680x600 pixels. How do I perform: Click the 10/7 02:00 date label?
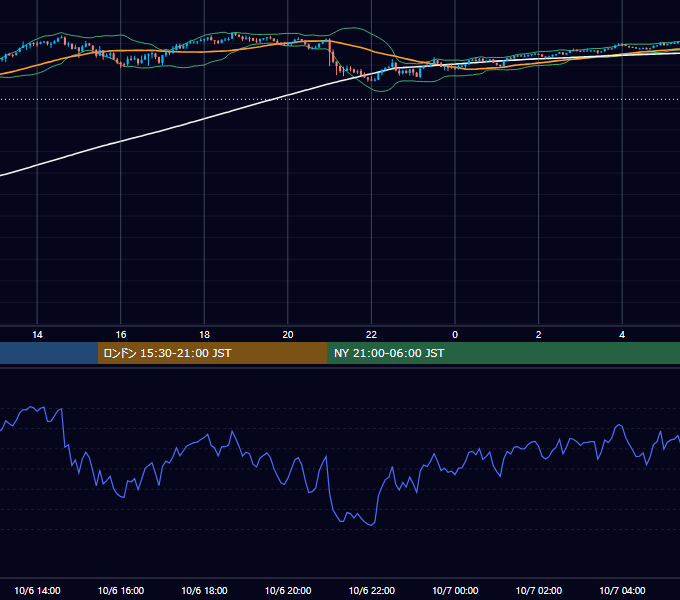(539, 590)
